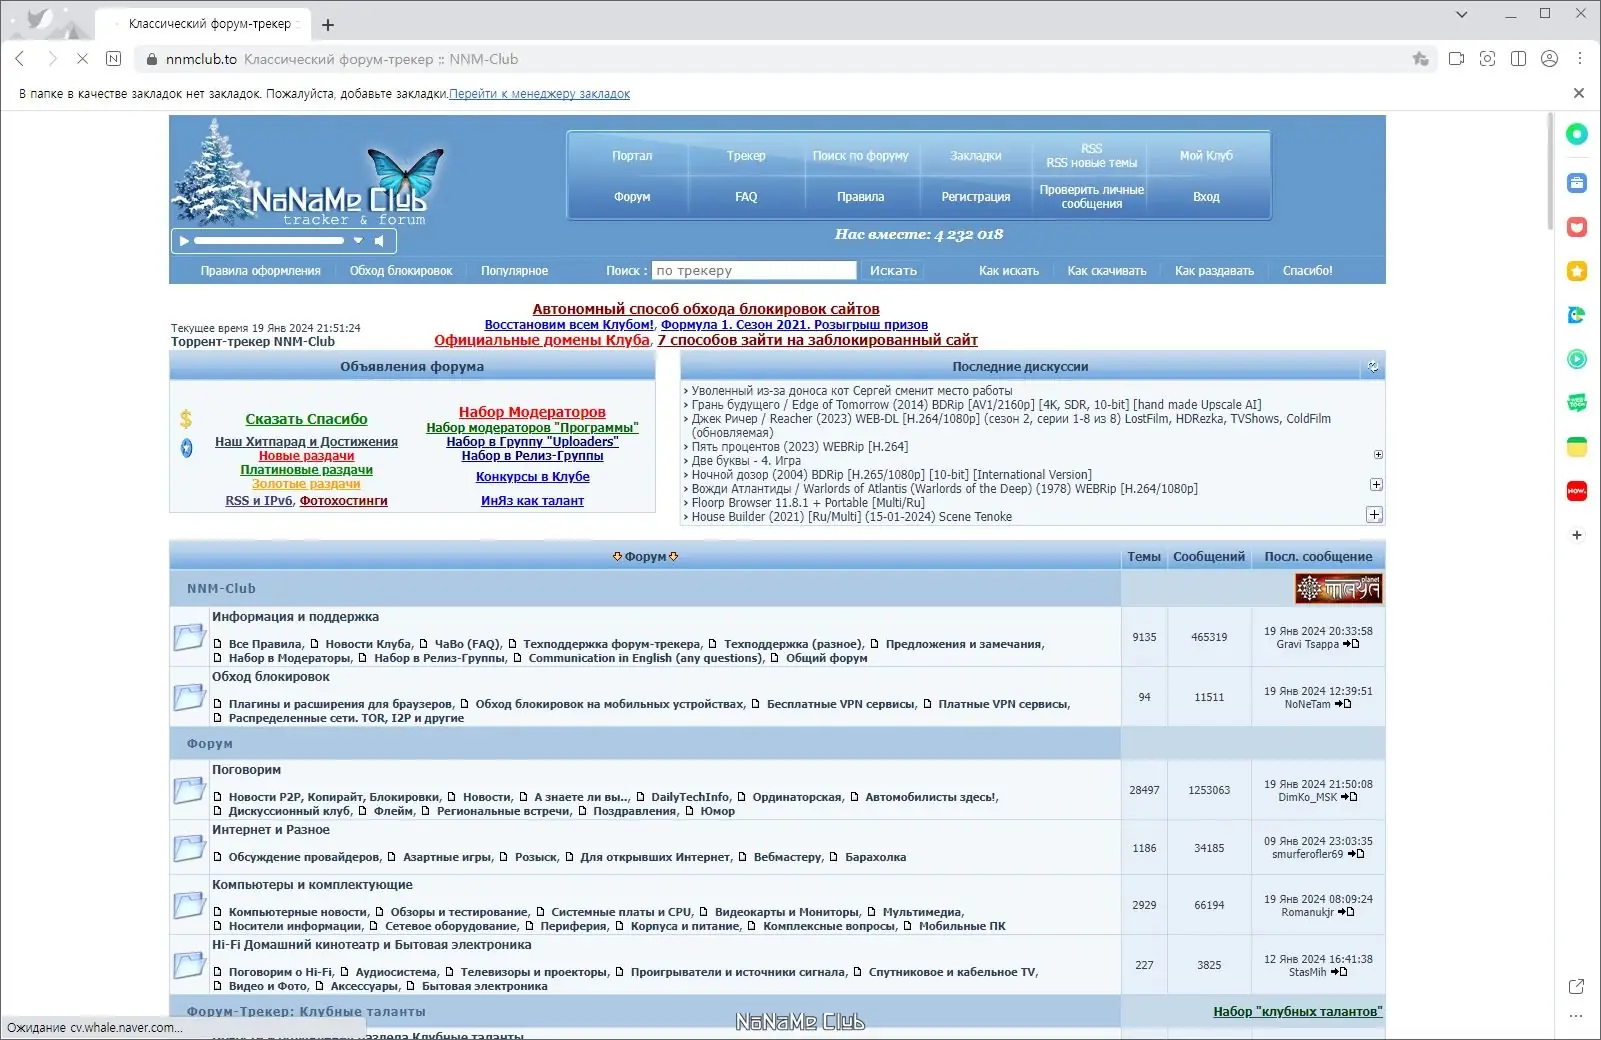The height and width of the screenshot is (1040, 1601).
Task: Open the Трекер menu item
Action: click(x=746, y=156)
